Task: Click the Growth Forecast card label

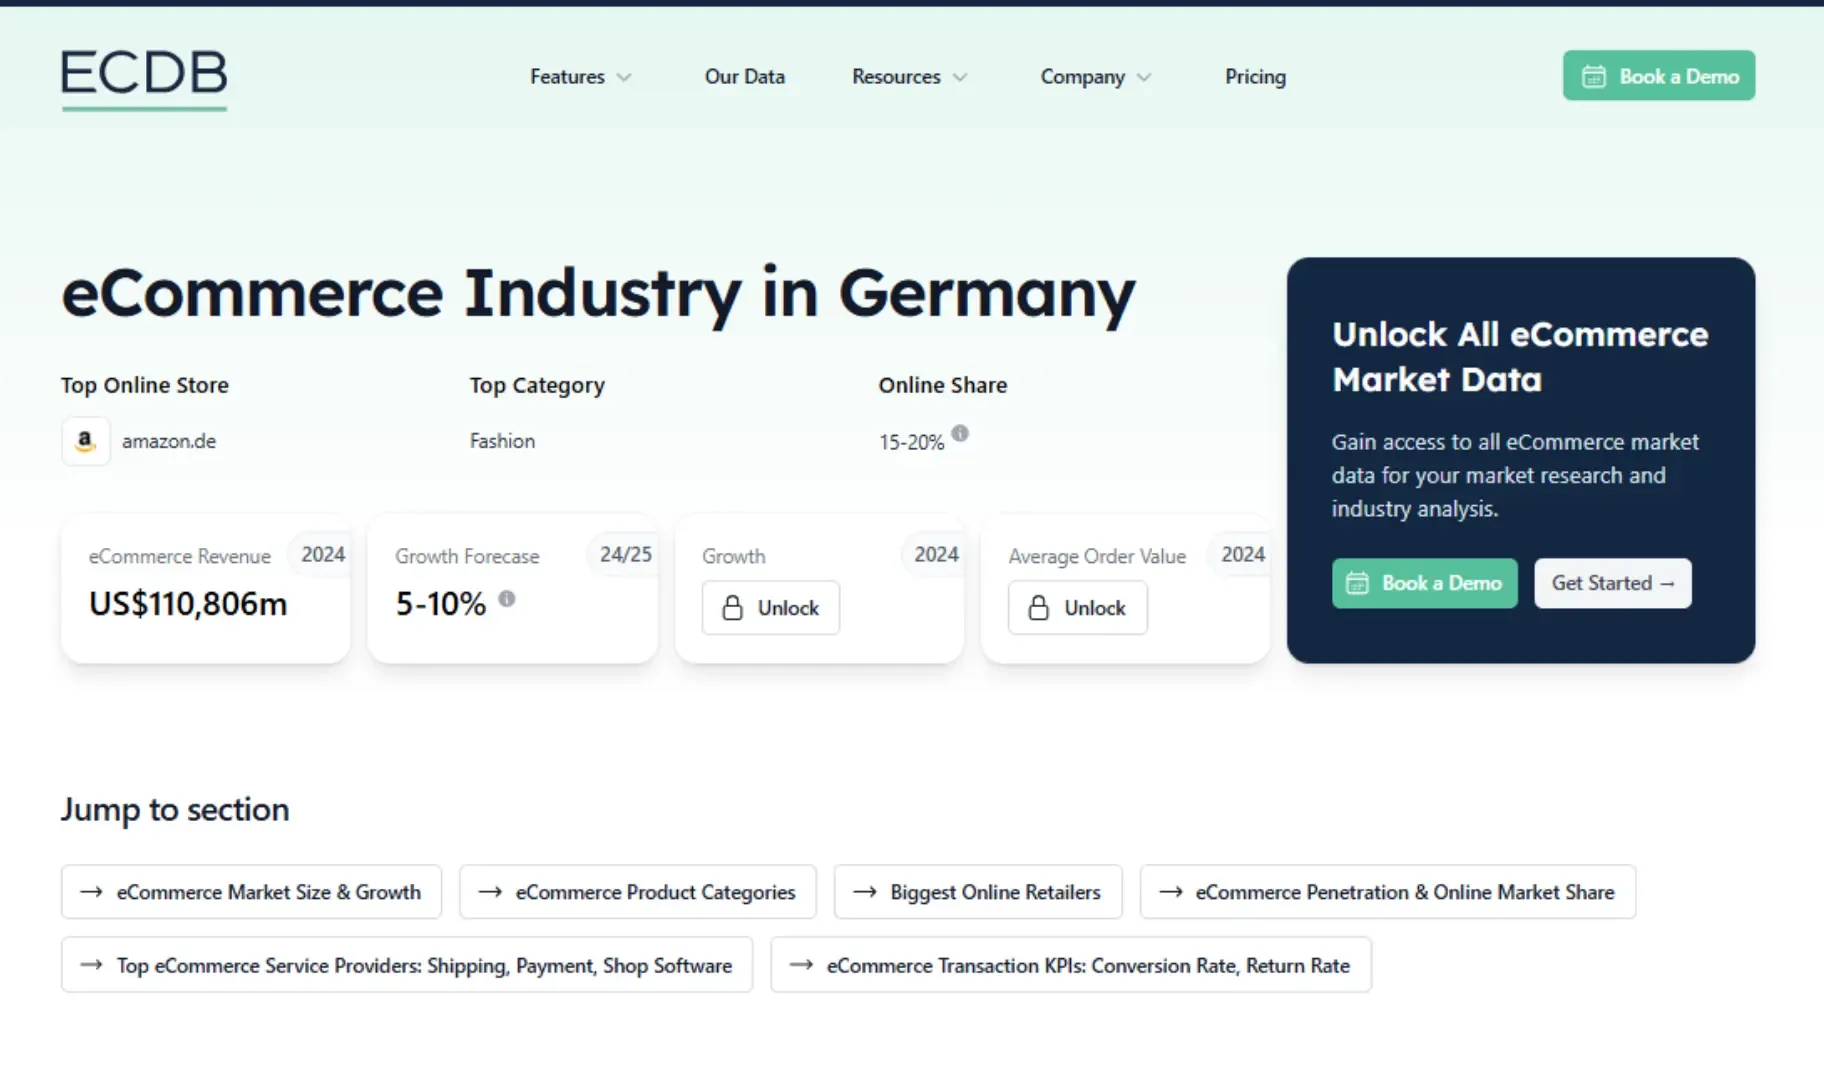Action: pos(467,556)
